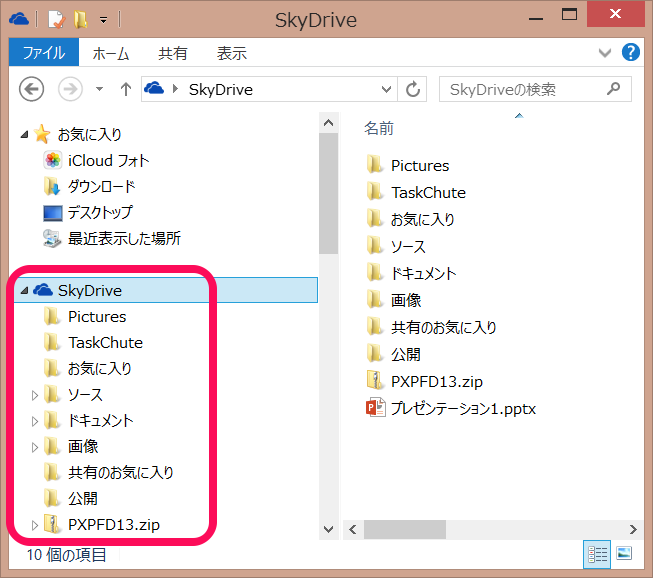This screenshot has width=653, height=578.
Task: Go up one level with Up arrow
Action: pyautogui.click(x=126, y=89)
